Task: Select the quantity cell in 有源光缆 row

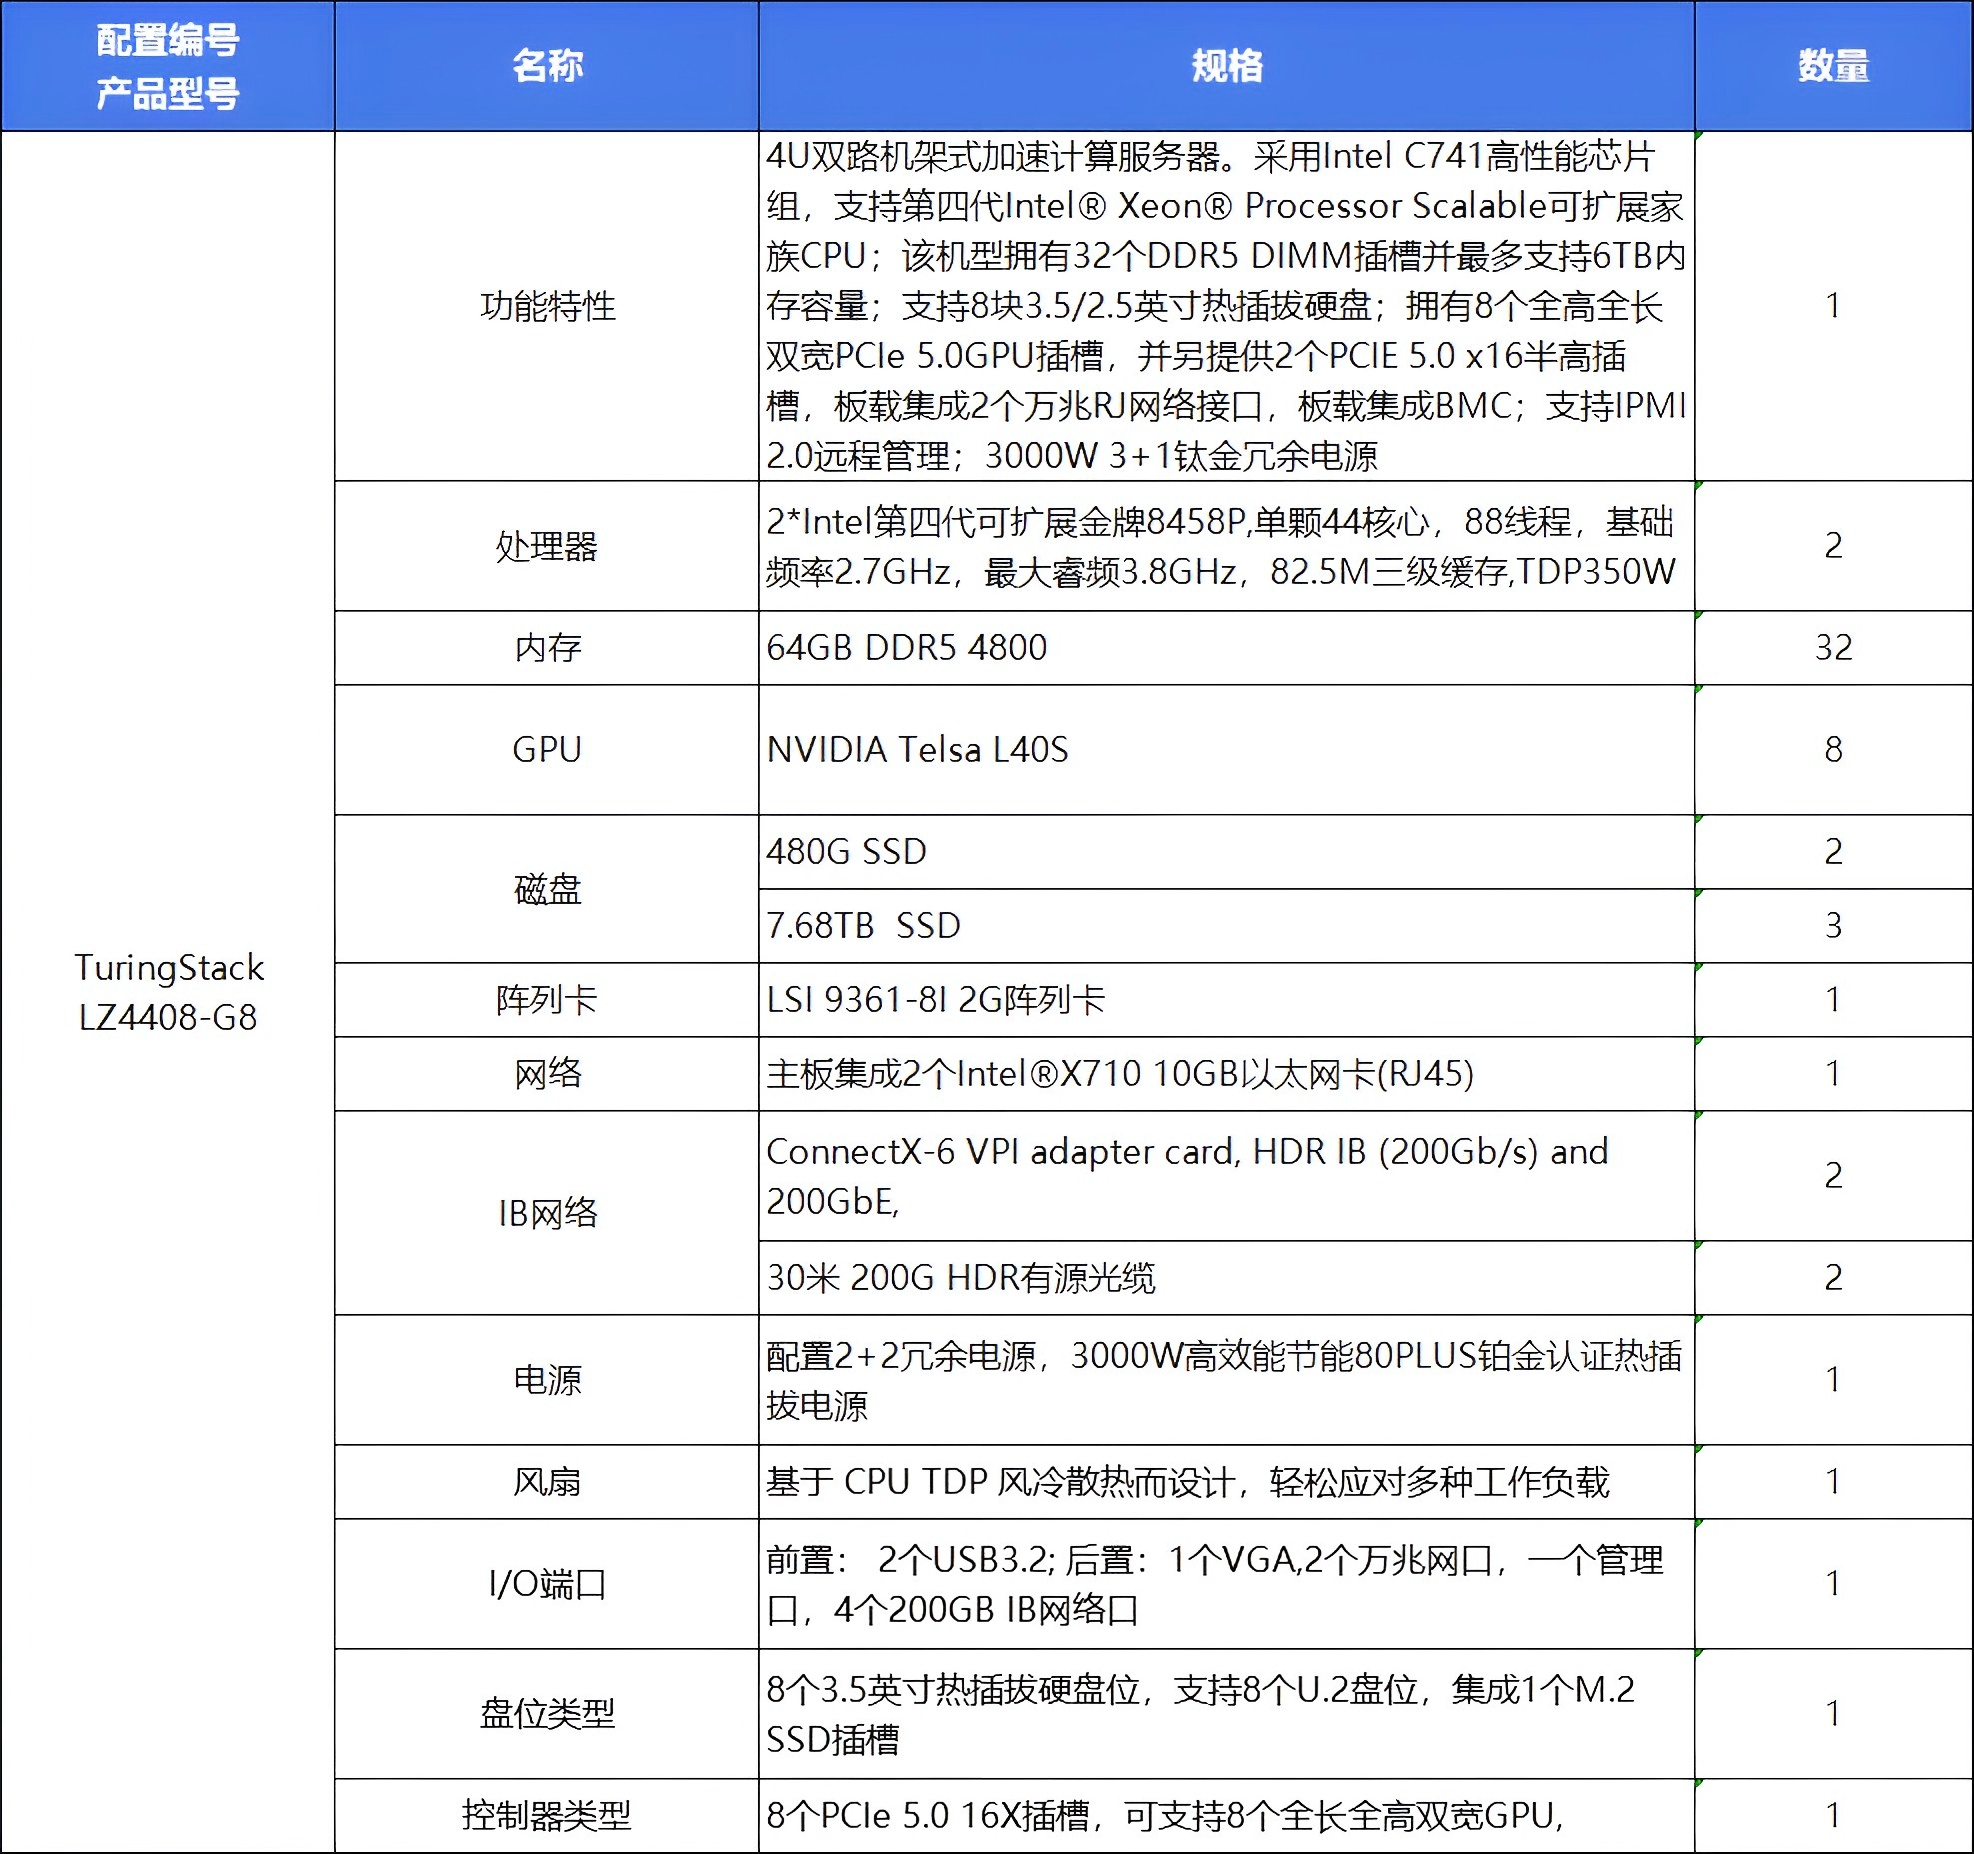Action: [1833, 1278]
